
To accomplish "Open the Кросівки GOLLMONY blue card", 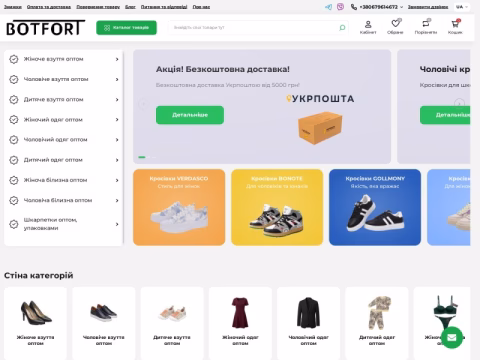I will pos(375,207).
